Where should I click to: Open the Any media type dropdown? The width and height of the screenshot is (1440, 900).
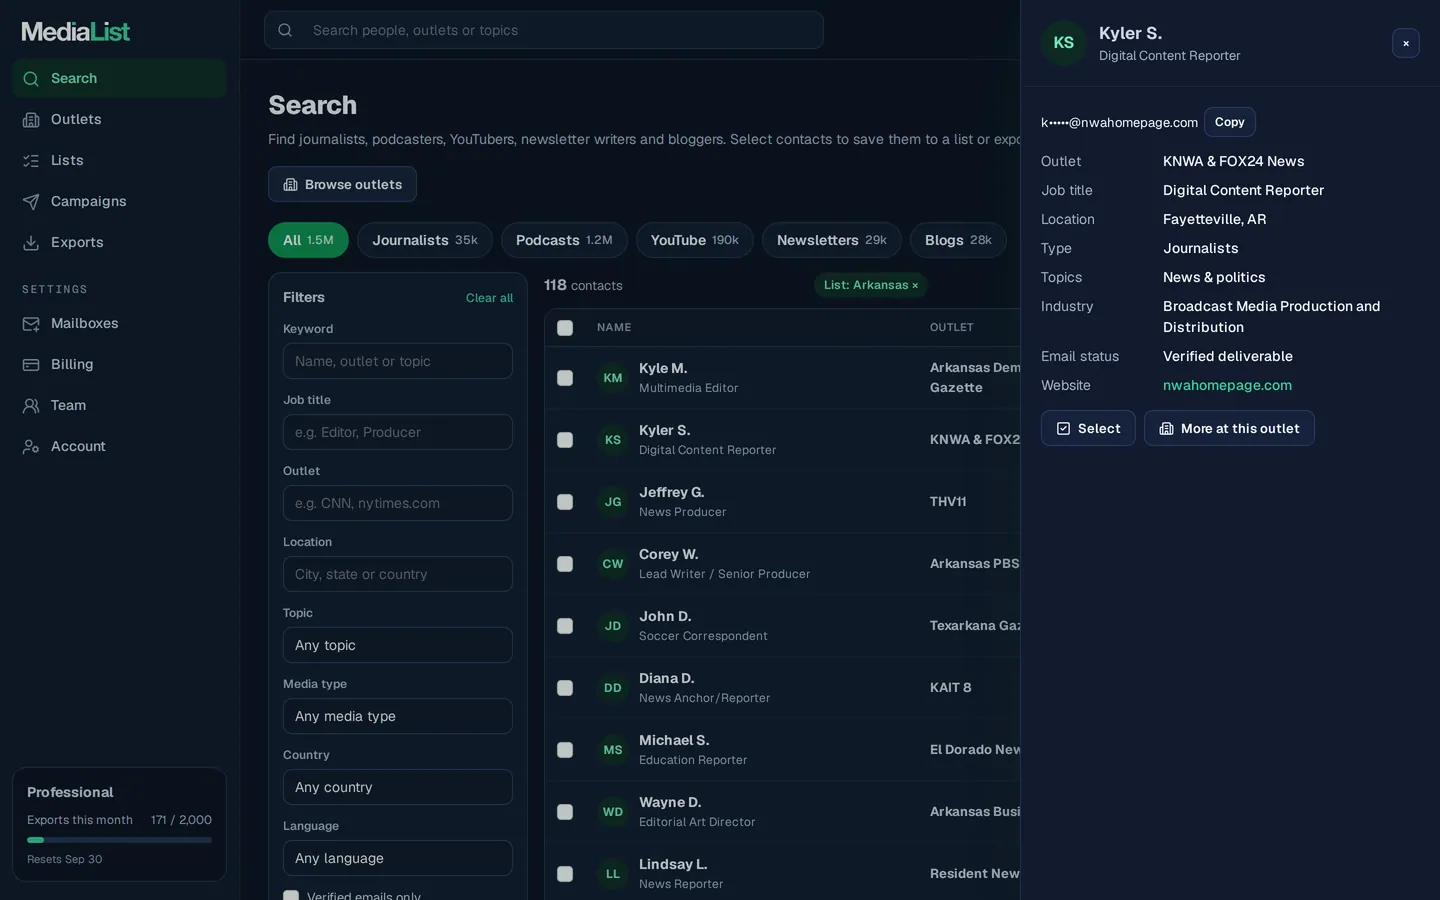click(x=398, y=716)
